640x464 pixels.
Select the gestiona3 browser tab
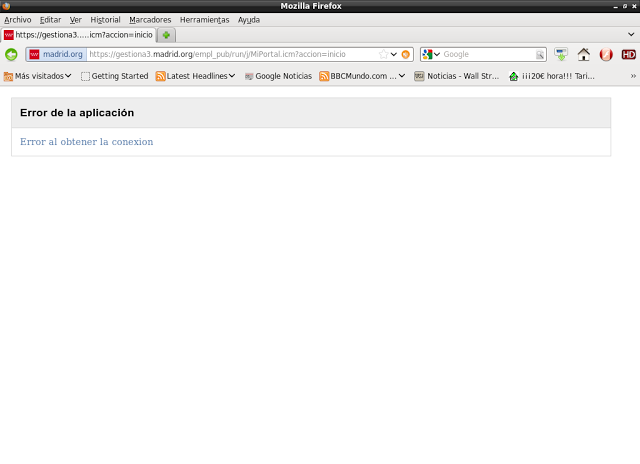point(78,34)
